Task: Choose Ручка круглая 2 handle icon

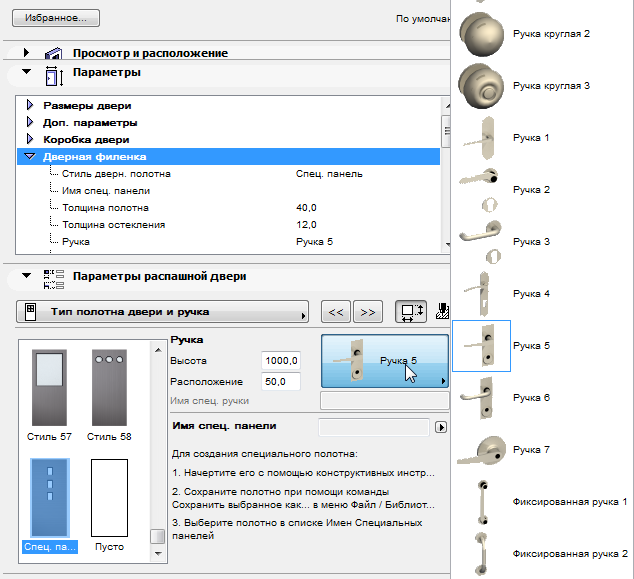Action: [x=481, y=34]
